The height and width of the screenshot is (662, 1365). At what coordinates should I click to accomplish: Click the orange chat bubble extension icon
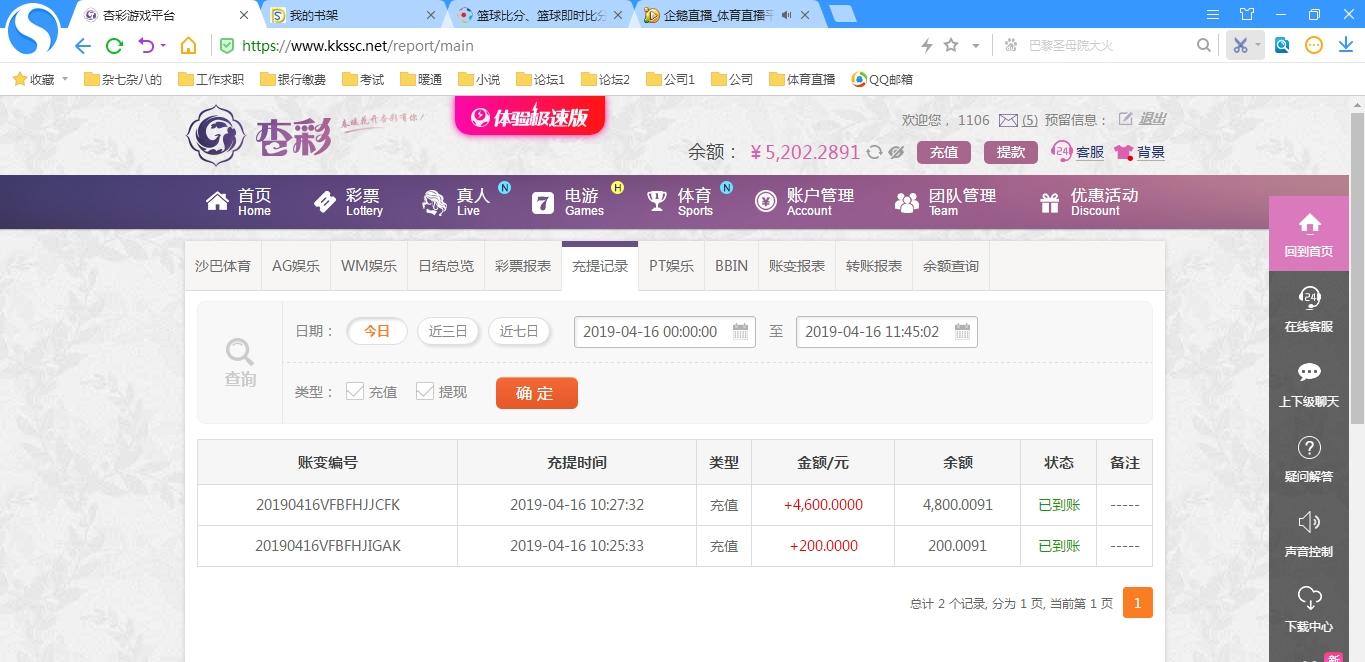coord(1314,45)
